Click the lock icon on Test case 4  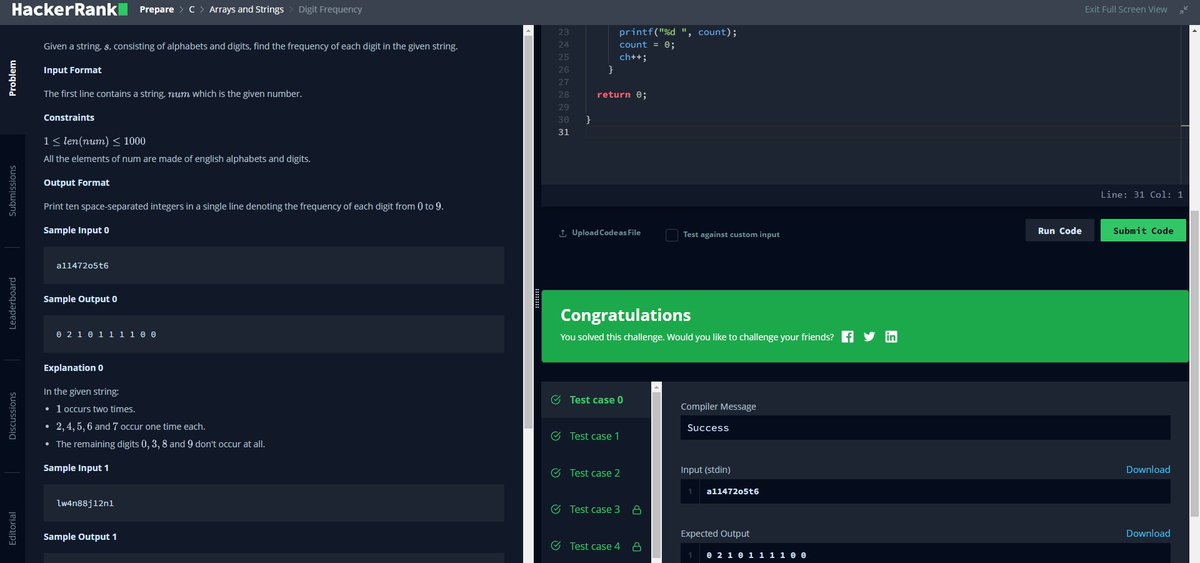pos(637,546)
